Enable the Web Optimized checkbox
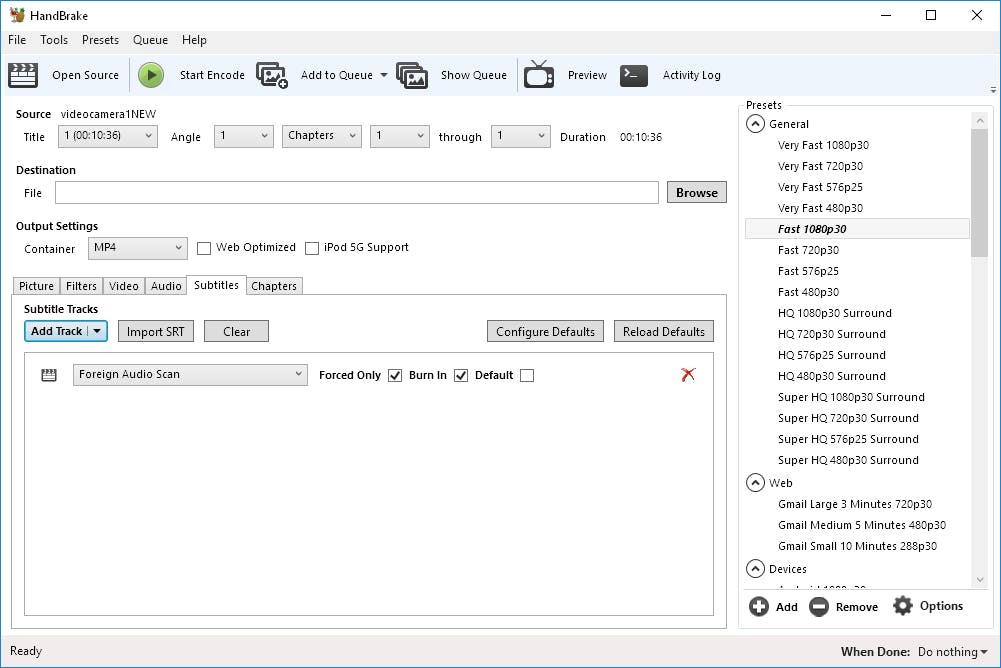Screen dimensions: 1001x668 204,248
